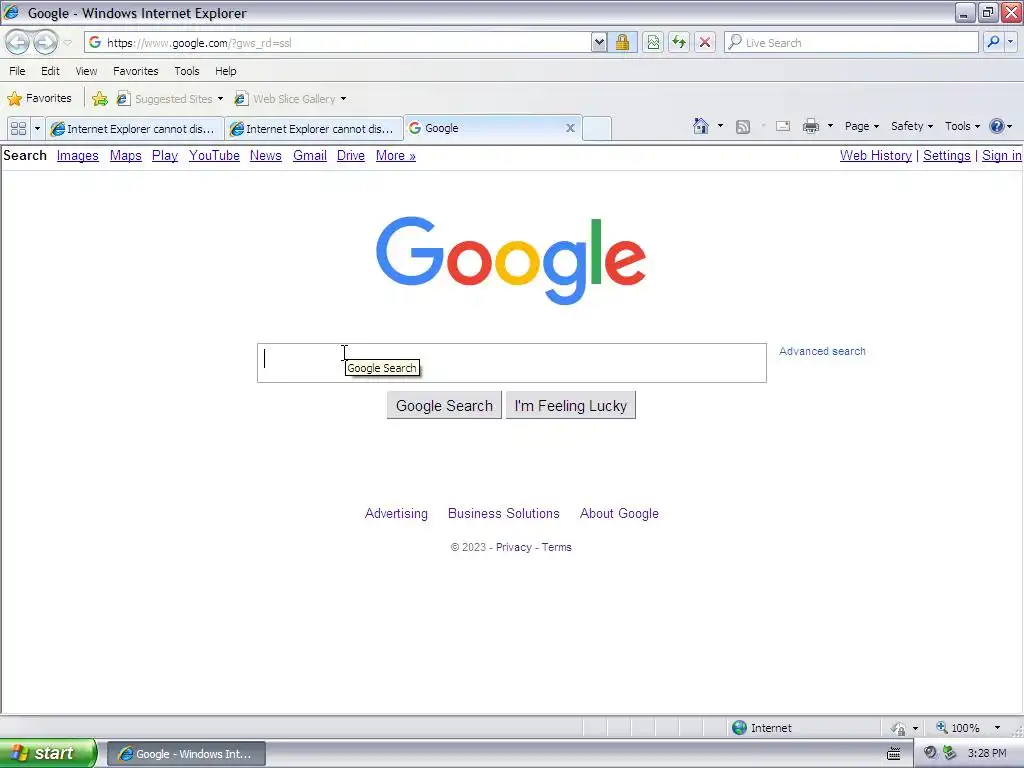Switch to first Internet Explorer cannot display tab
Image resolution: width=1024 pixels, height=768 pixels.
tap(135, 129)
